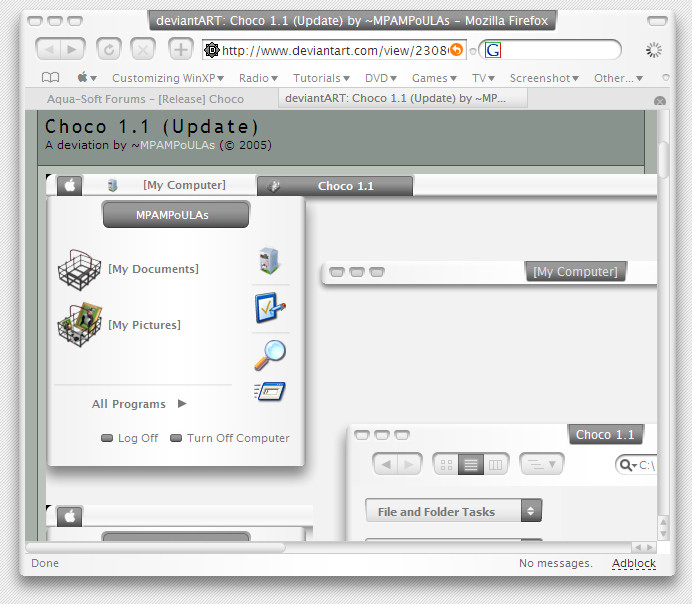
Task: Click the small Firefox icon on Choco 1.1 taskbar item
Action: pos(274,186)
